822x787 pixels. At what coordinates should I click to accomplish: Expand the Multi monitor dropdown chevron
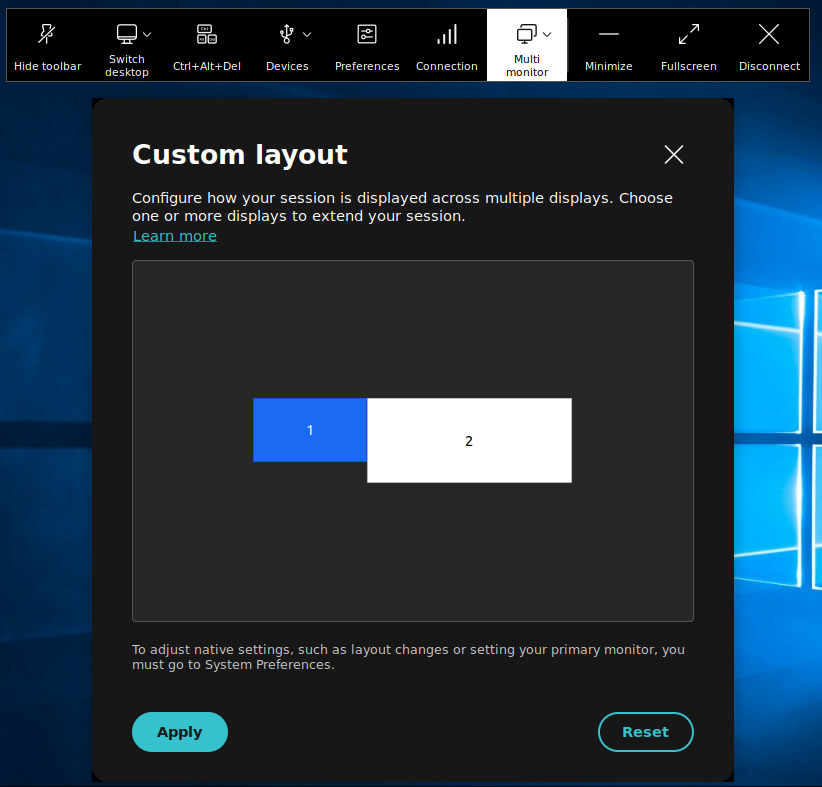547,34
